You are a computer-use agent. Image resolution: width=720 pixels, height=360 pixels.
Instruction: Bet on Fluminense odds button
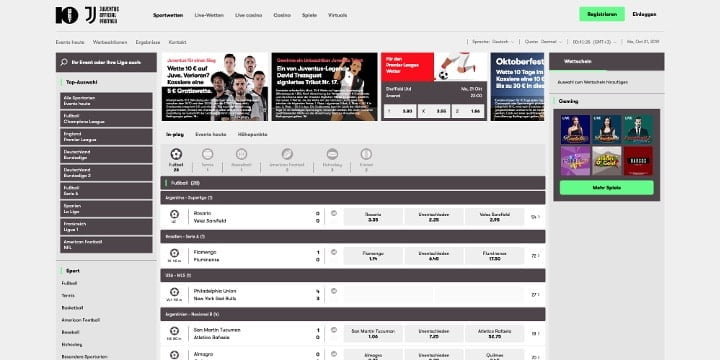(x=495, y=256)
